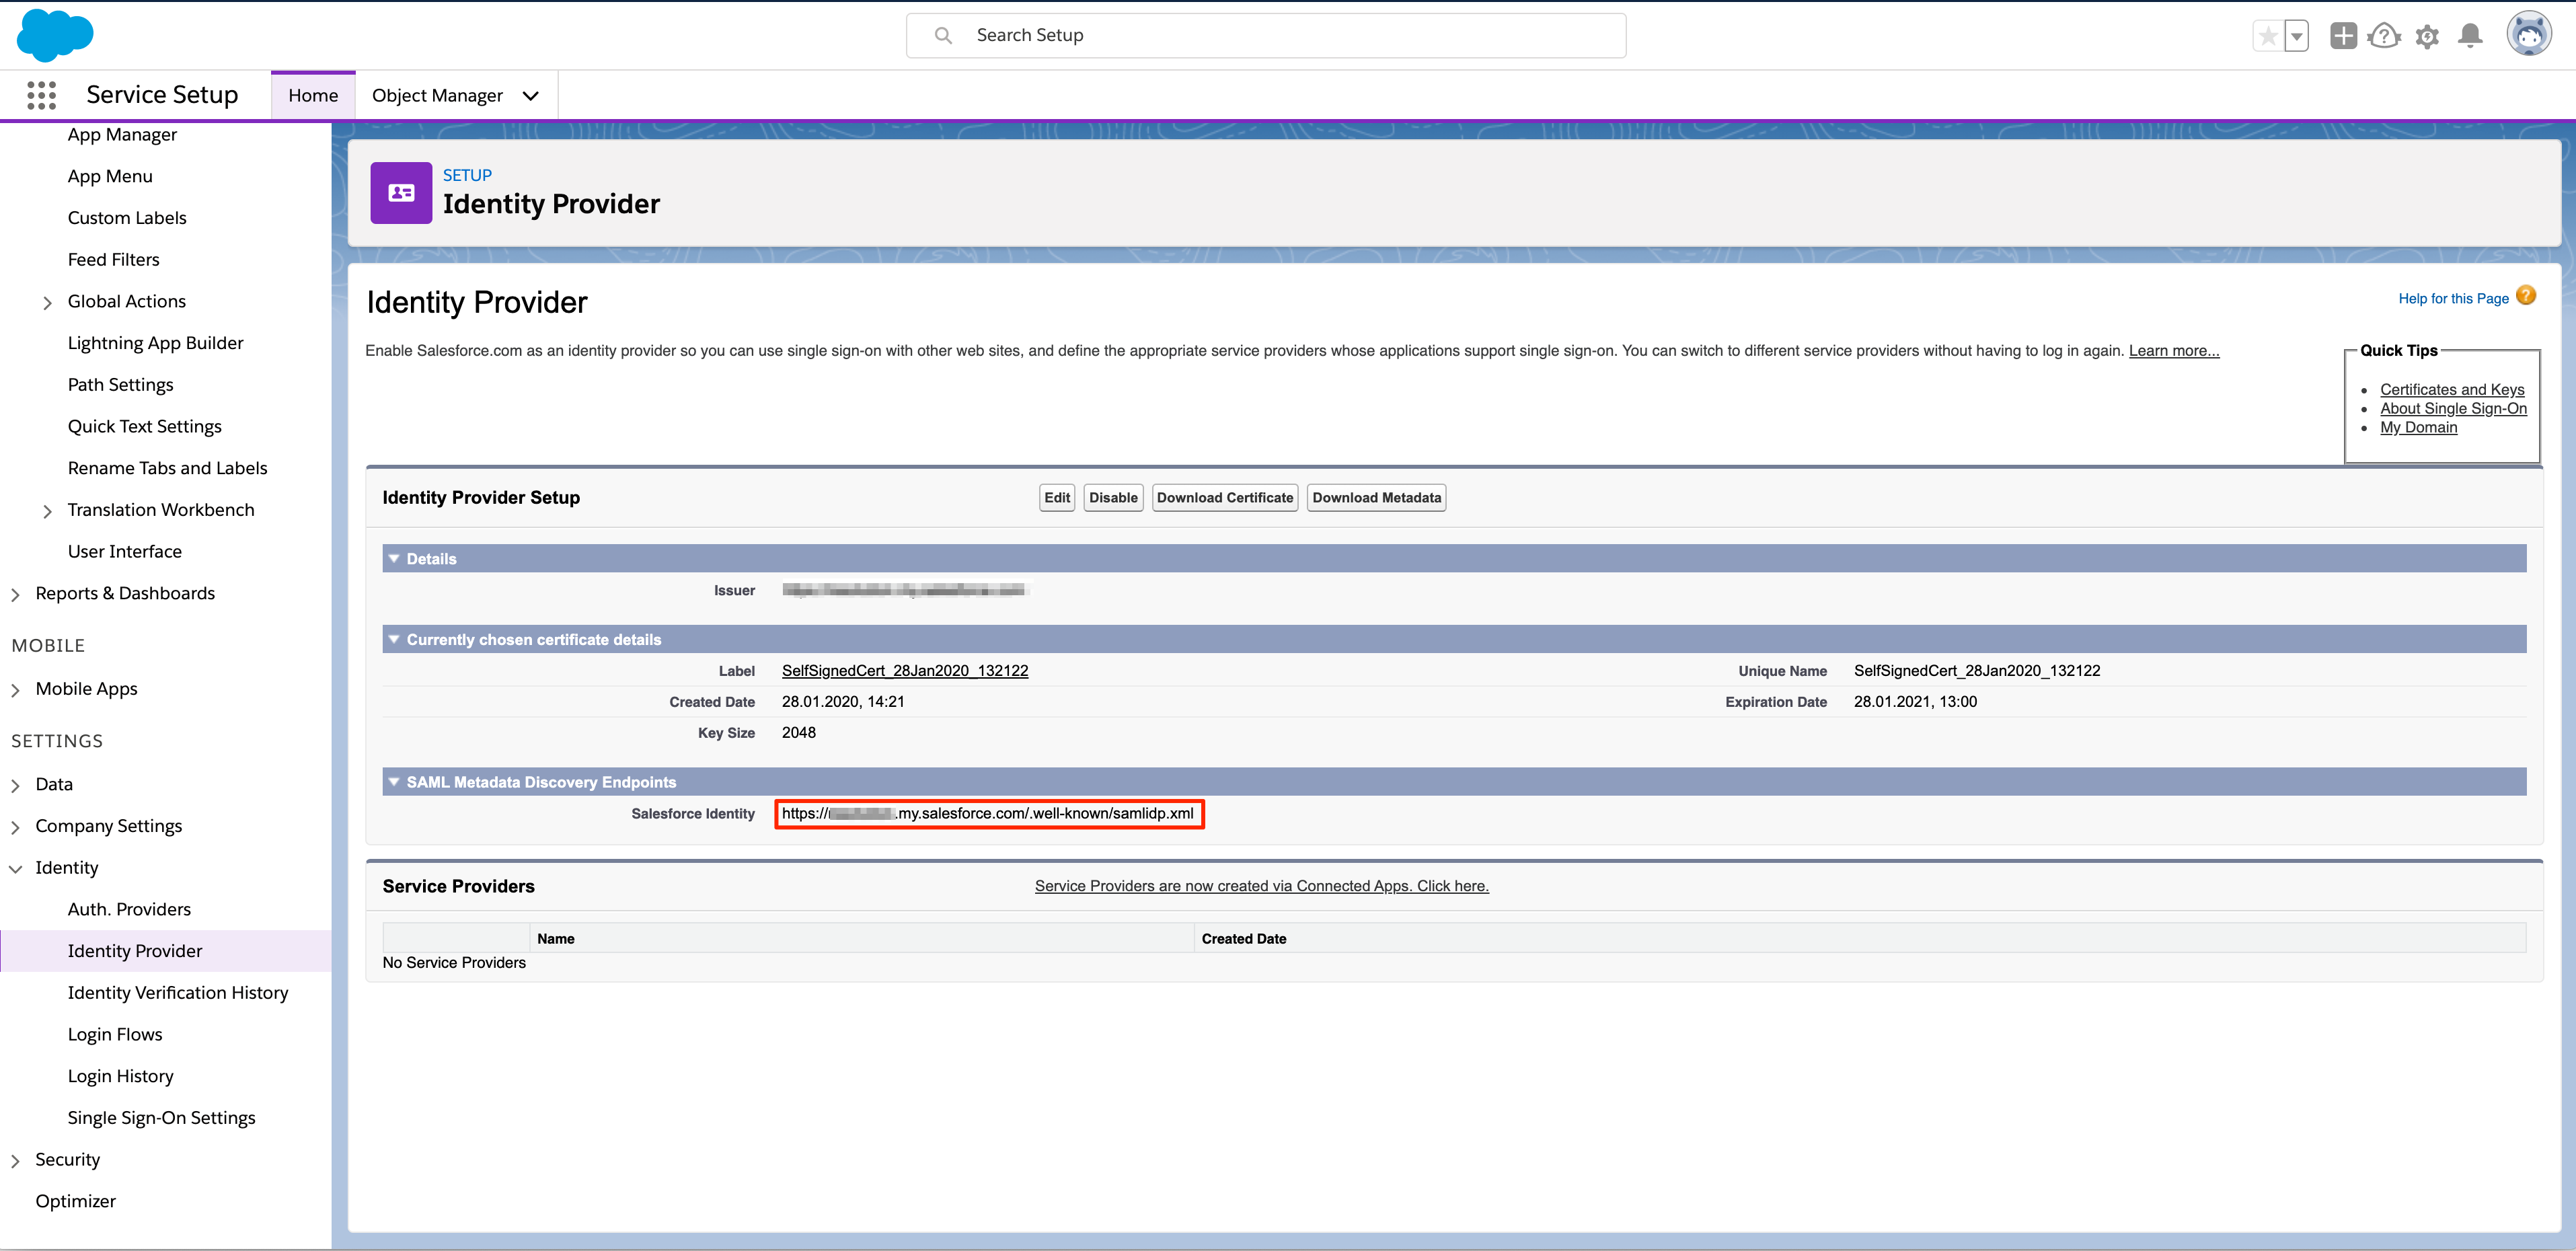The image size is (2576, 1251).
Task: Open Optimizer in sidebar
Action: (x=76, y=1202)
